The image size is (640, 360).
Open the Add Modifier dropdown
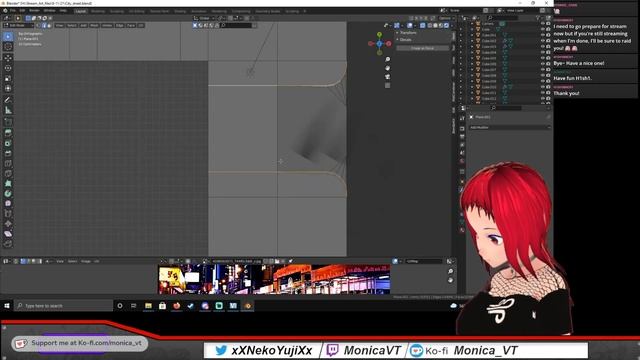[509, 127]
